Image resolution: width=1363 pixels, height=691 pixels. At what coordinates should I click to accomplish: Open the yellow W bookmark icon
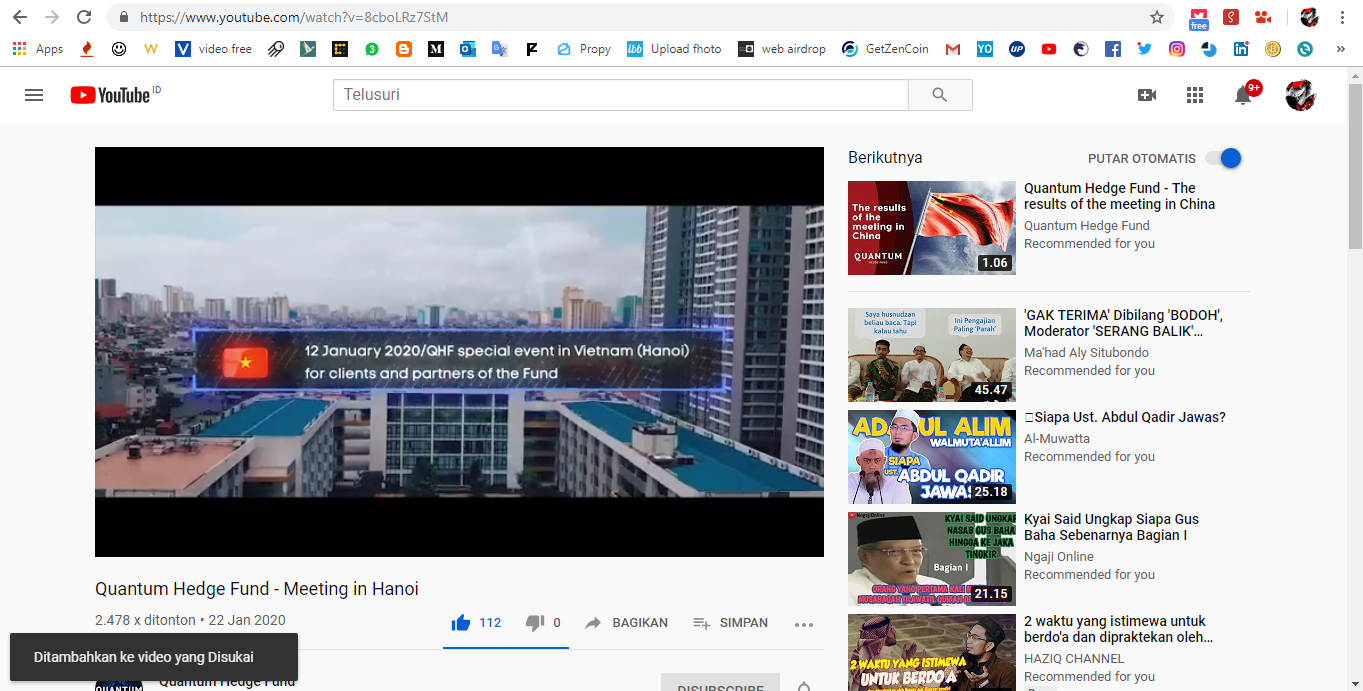(x=151, y=48)
